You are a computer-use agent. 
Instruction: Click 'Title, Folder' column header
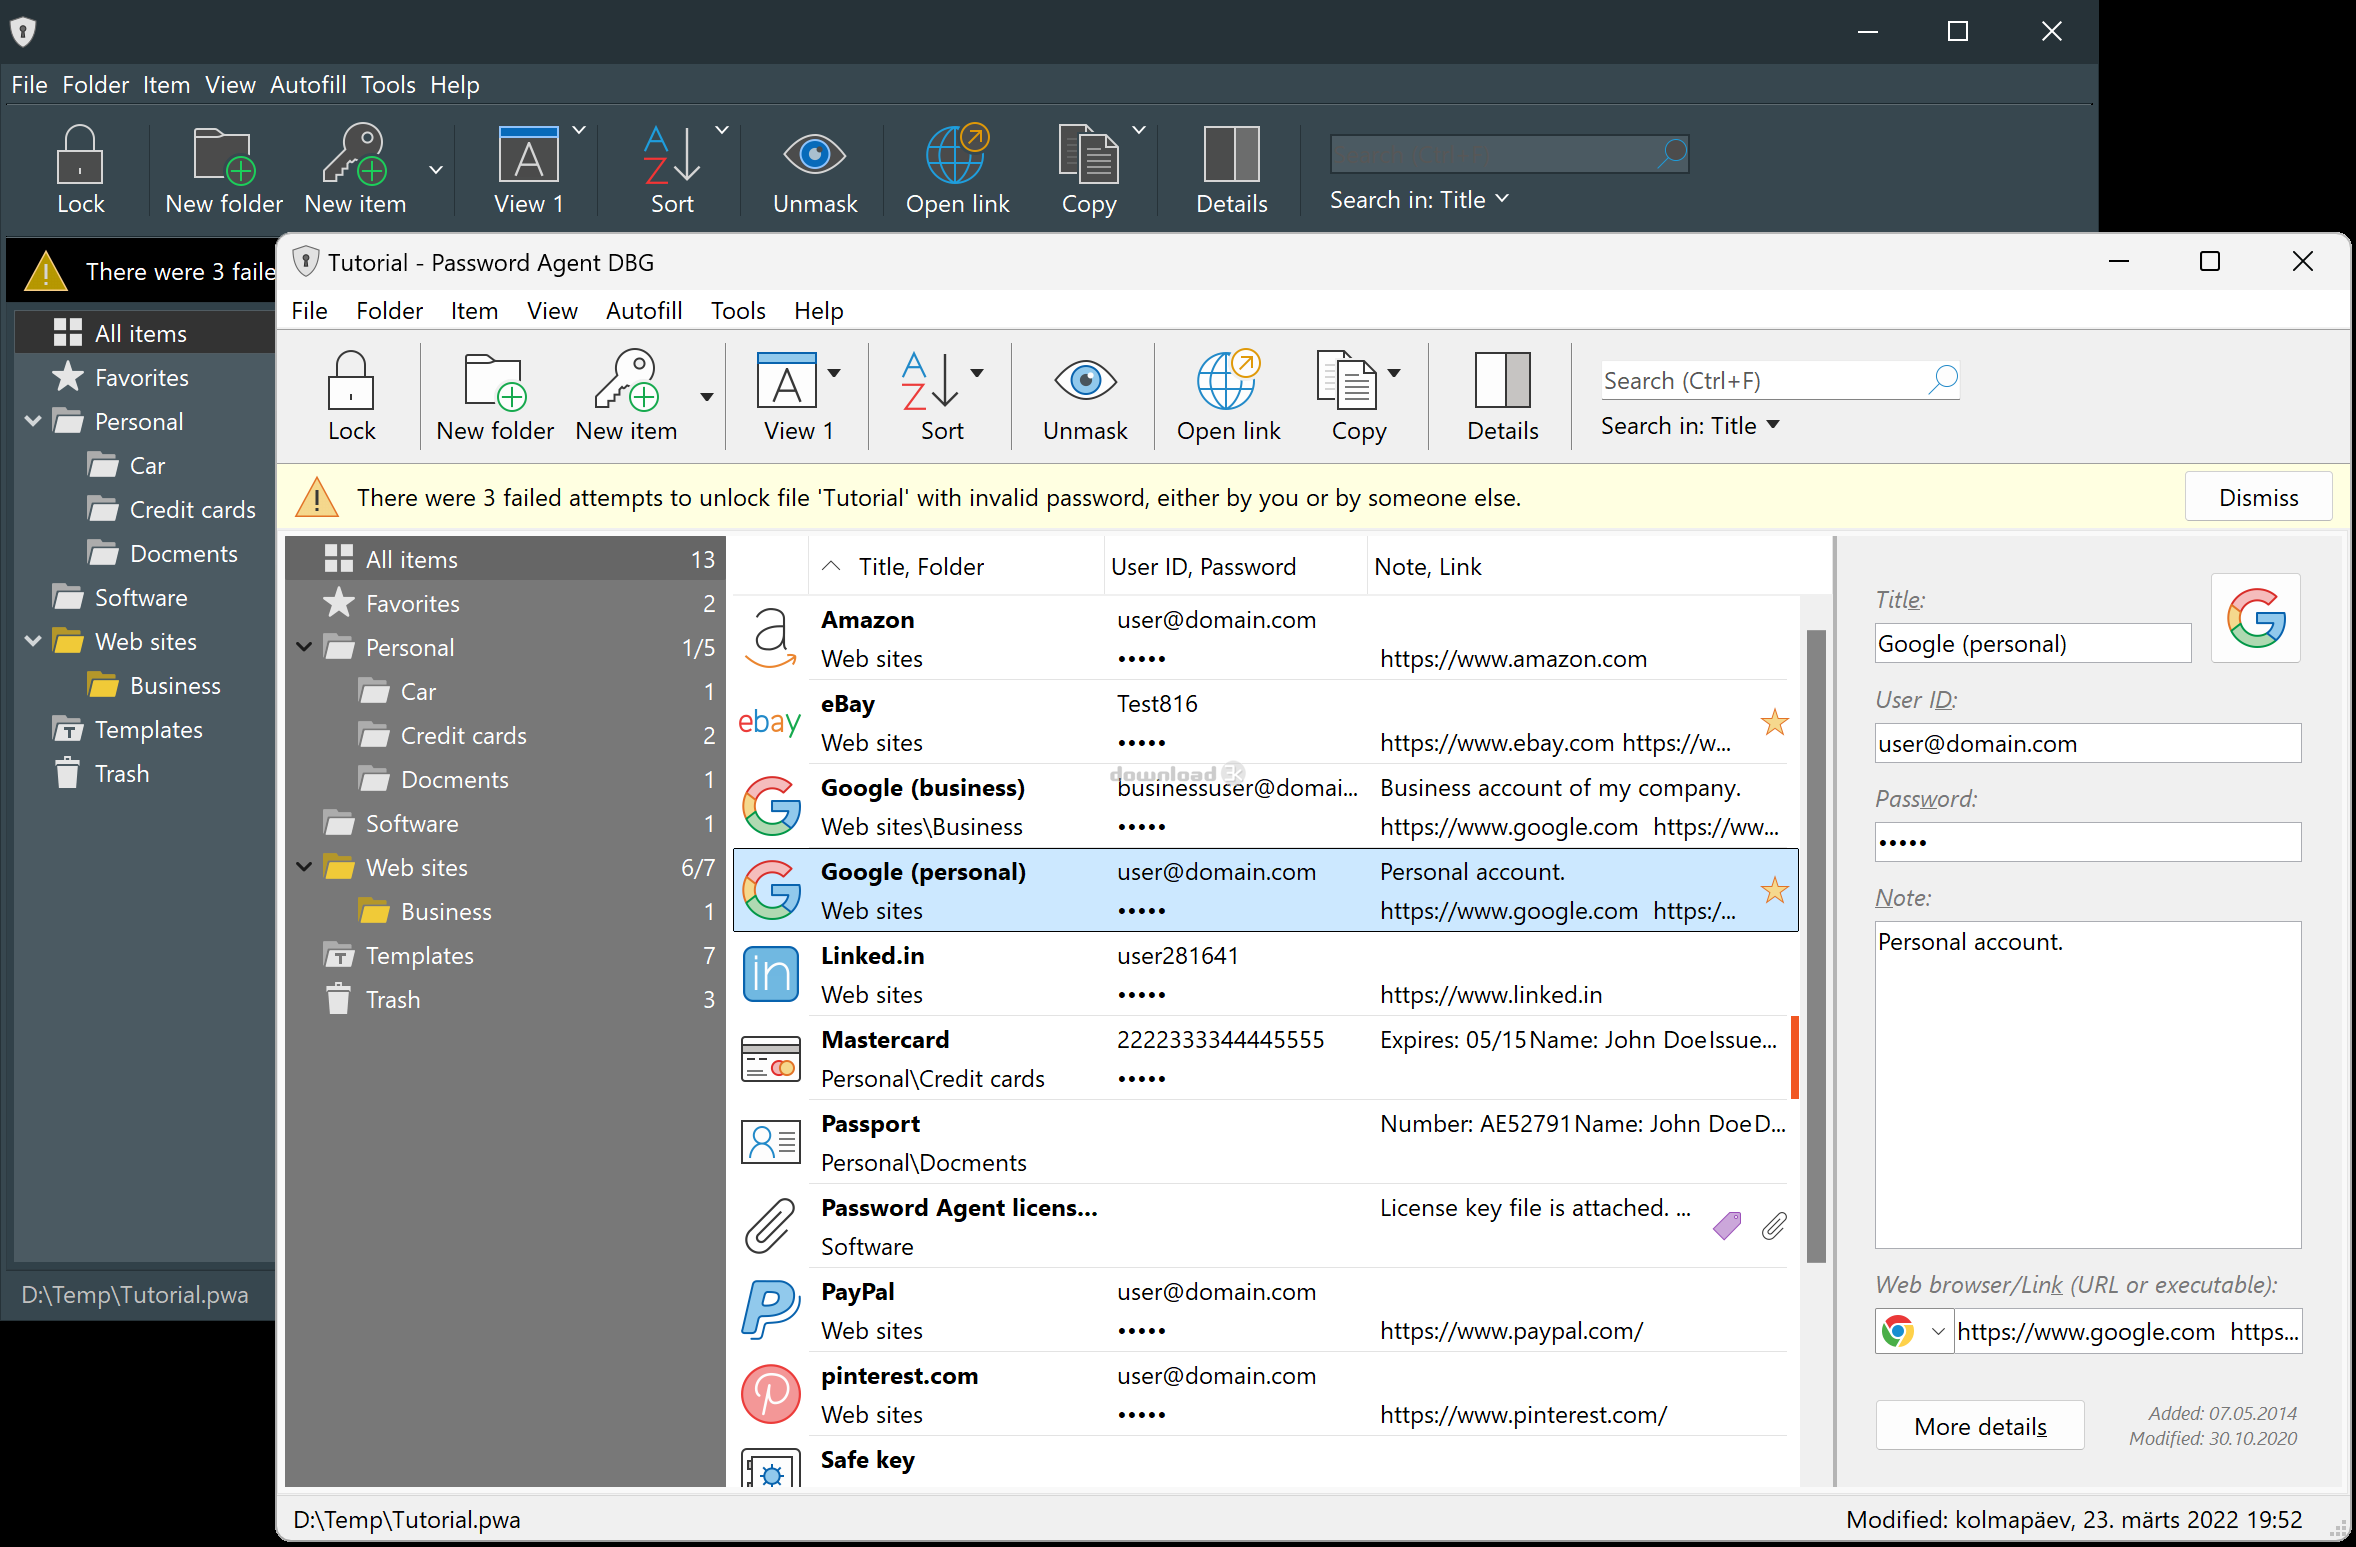(955, 567)
